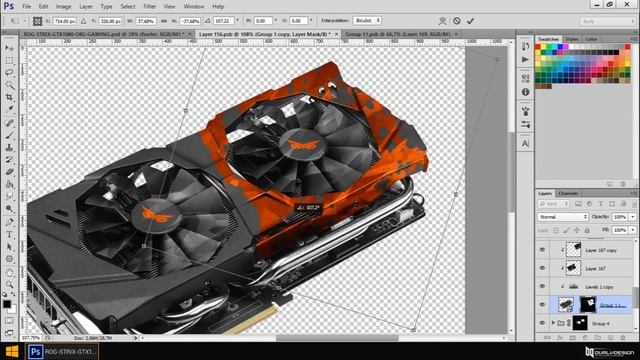Open the Character panel icon
Image resolution: width=640 pixels, height=360 pixels.
point(525,143)
